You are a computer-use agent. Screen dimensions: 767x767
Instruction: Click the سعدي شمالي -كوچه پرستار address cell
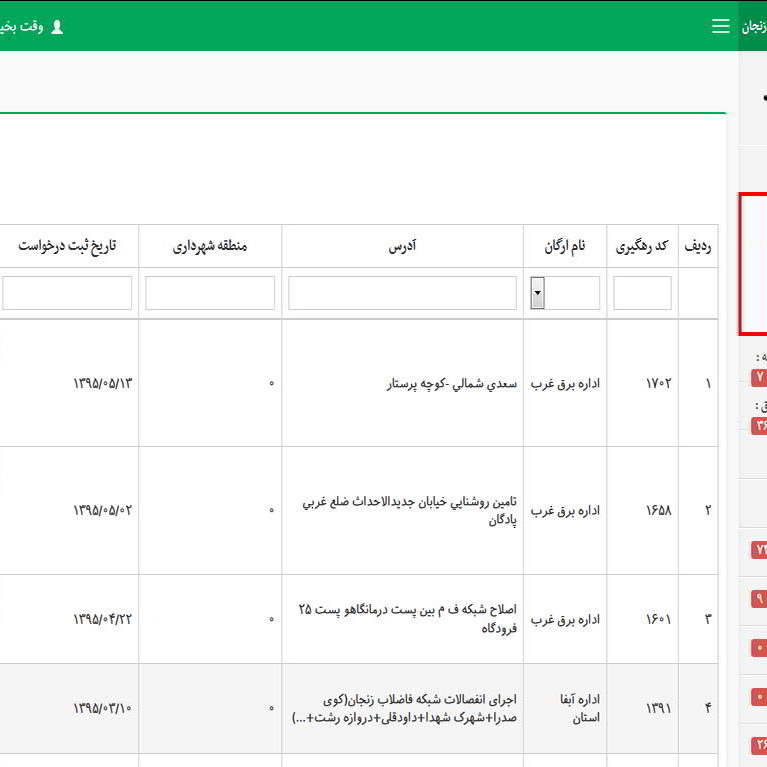tap(452, 383)
